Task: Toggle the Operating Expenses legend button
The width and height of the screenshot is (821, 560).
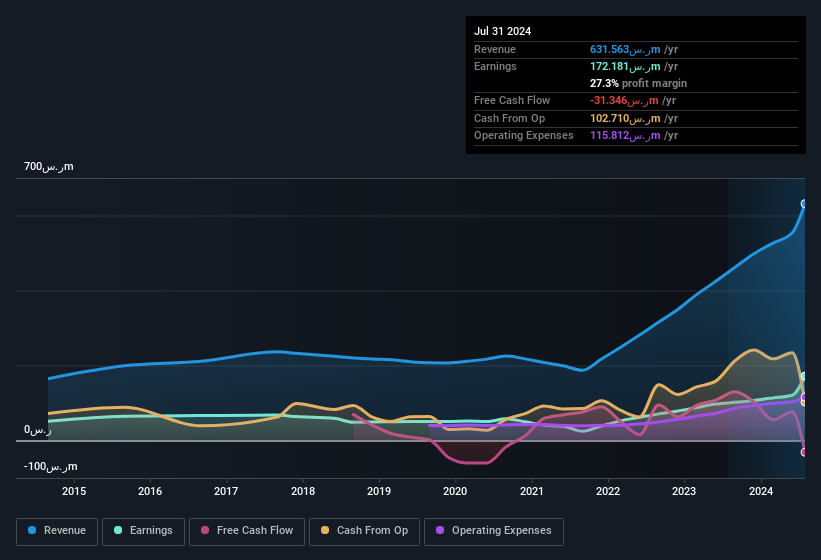Action: [493, 531]
